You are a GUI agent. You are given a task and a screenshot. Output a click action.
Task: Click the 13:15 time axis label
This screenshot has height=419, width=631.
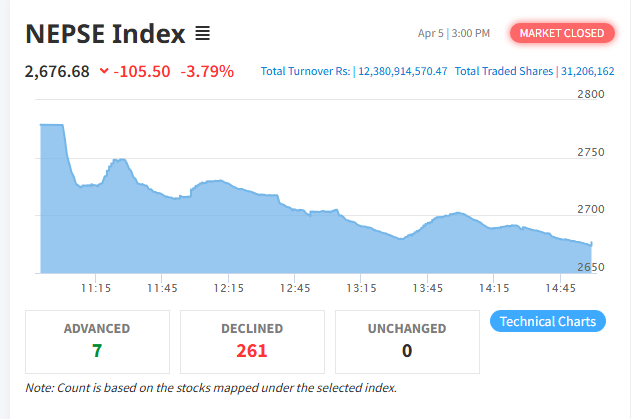pos(361,288)
